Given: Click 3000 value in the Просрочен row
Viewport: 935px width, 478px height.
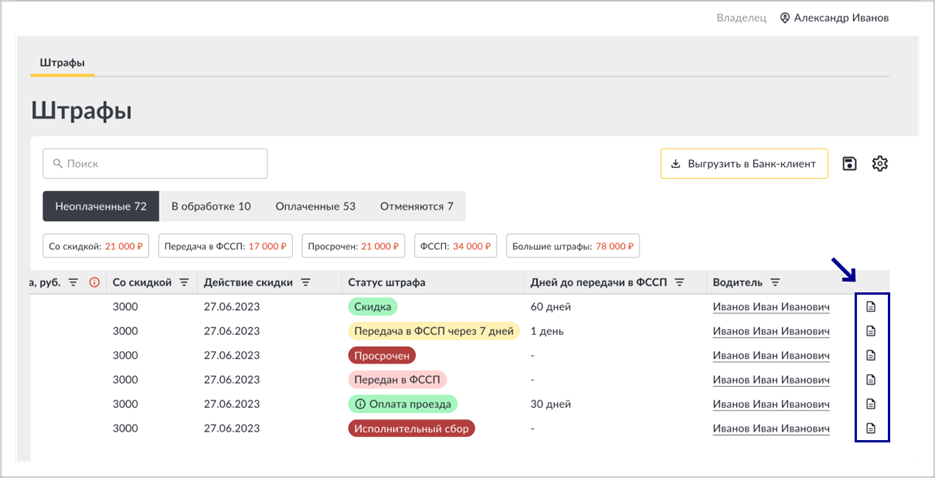Looking at the screenshot, I should click(125, 356).
